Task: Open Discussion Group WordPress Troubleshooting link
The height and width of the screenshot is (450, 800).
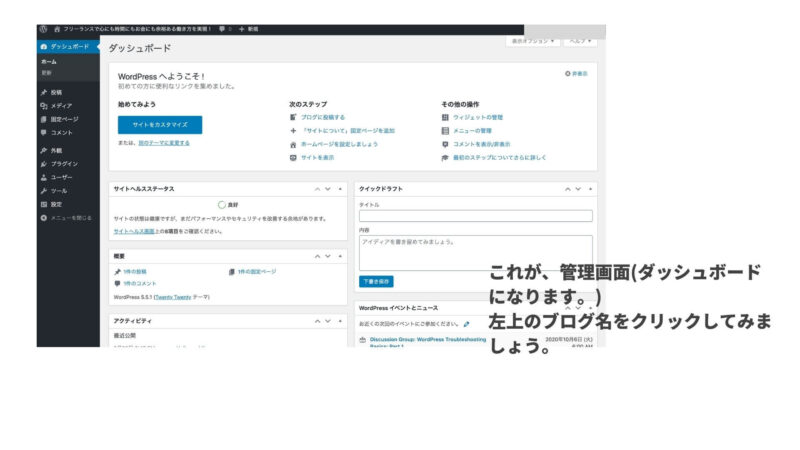Action: [428, 342]
